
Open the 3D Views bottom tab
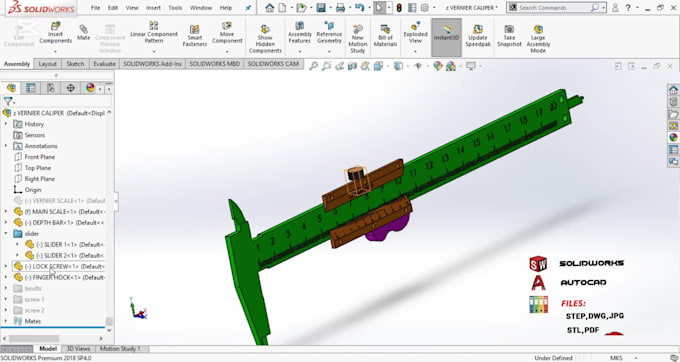click(78, 349)
